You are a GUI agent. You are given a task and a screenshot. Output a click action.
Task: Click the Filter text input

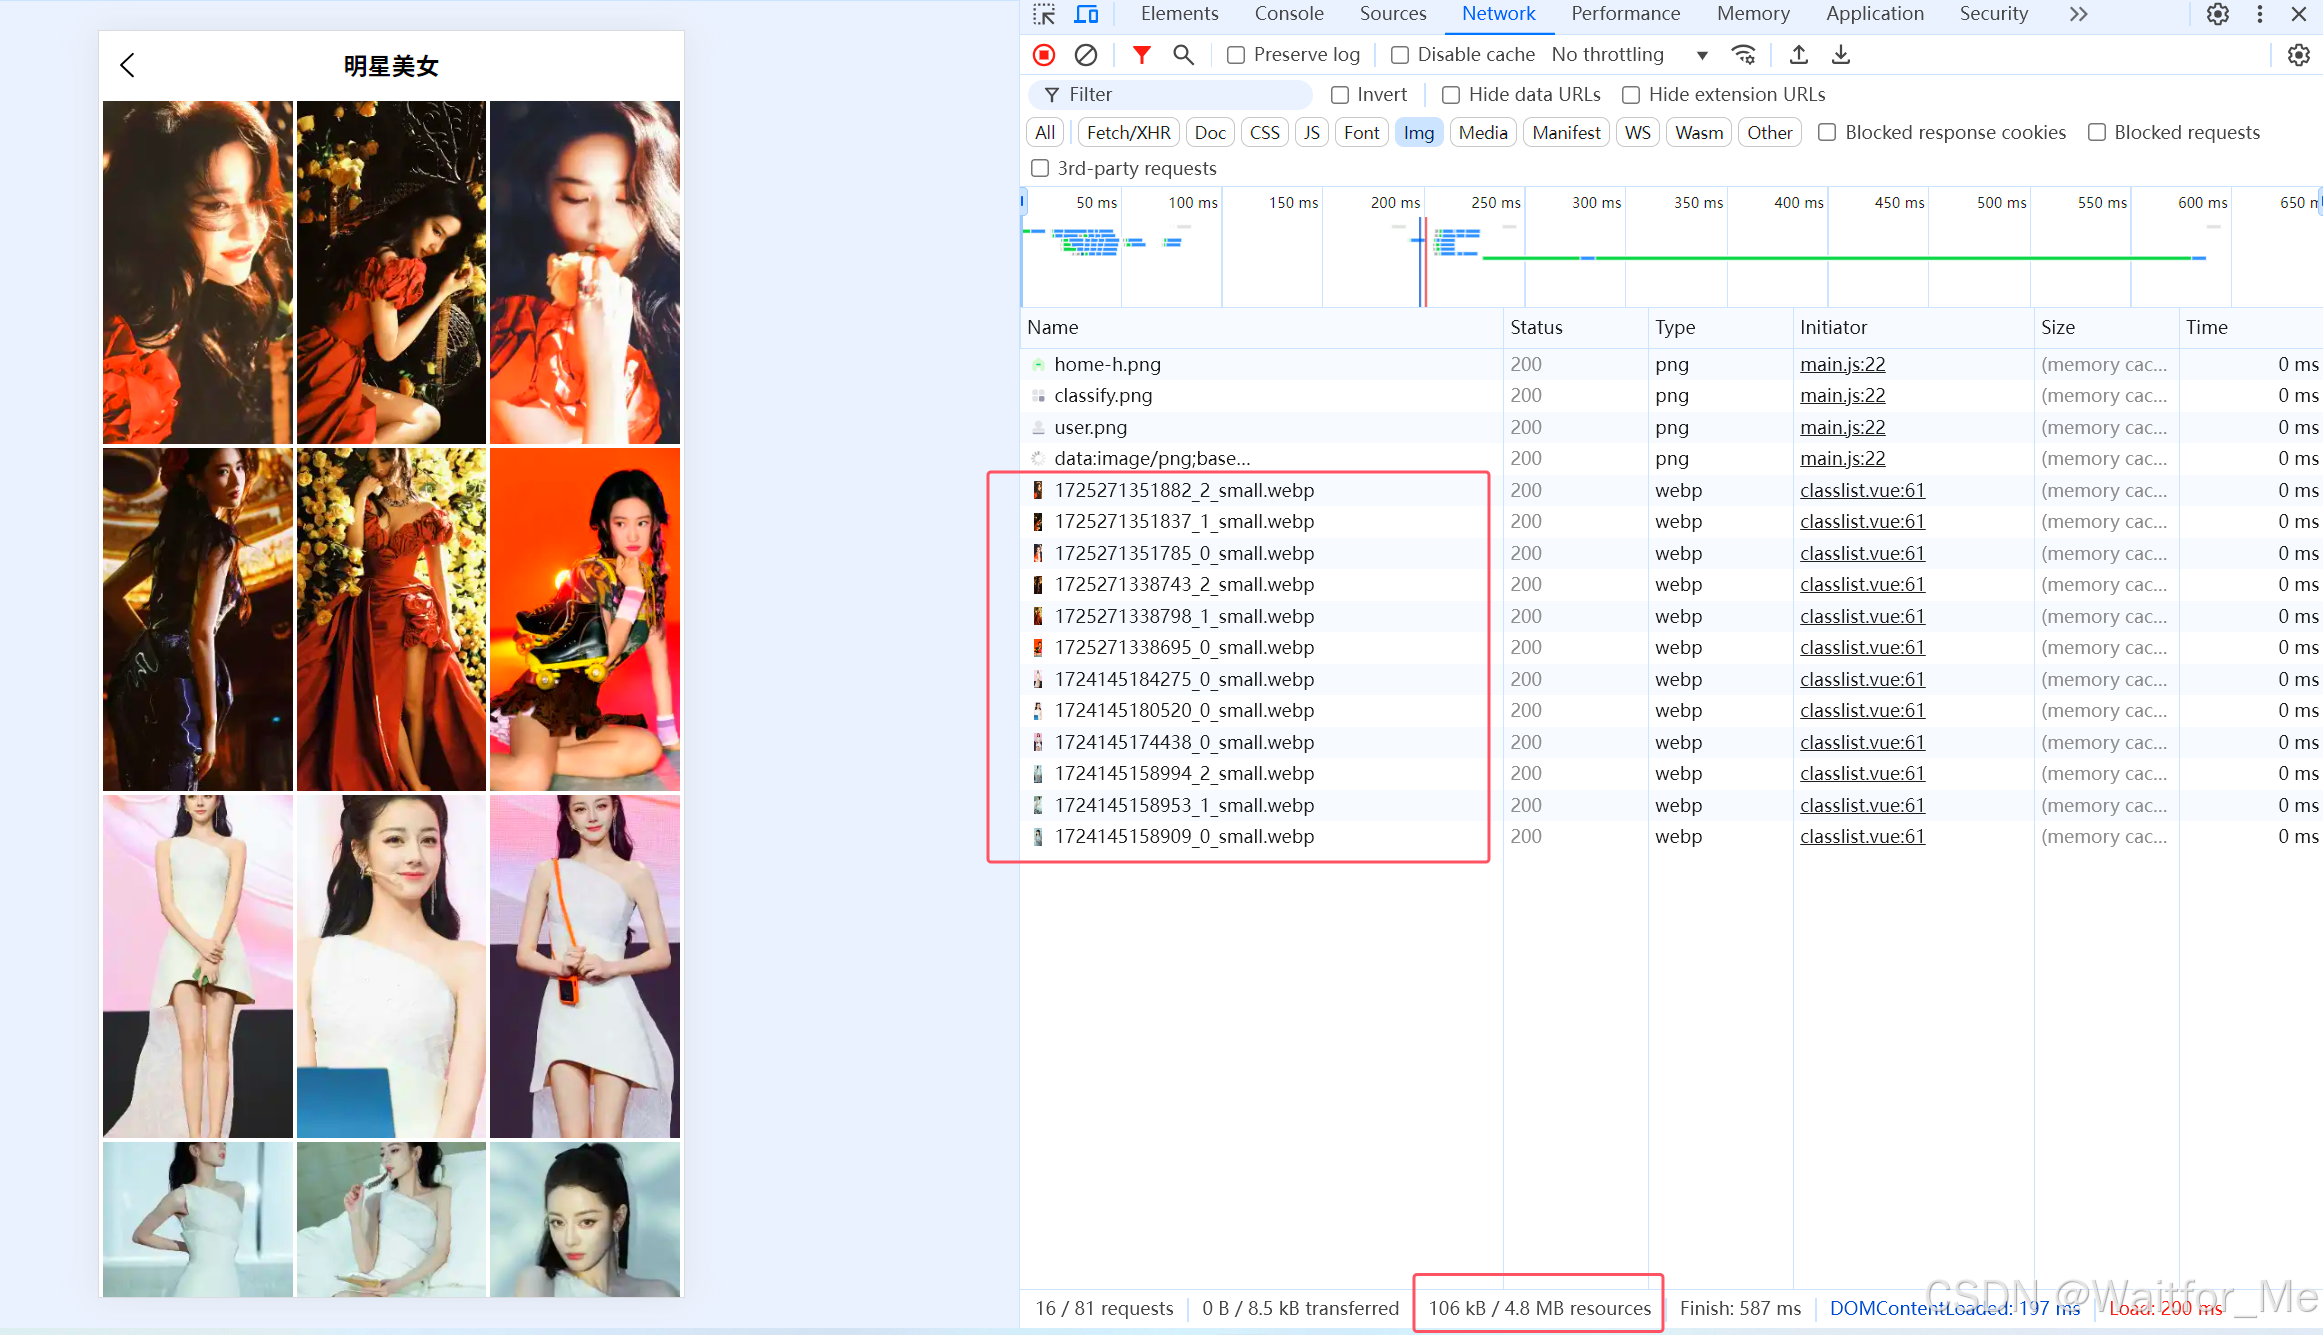(1170, 95)
